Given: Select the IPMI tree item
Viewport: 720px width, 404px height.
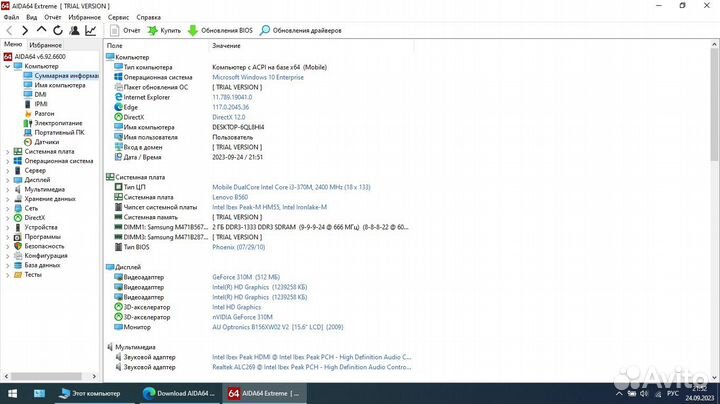Looking at the screenshot, I should click(x=35, y=104).
